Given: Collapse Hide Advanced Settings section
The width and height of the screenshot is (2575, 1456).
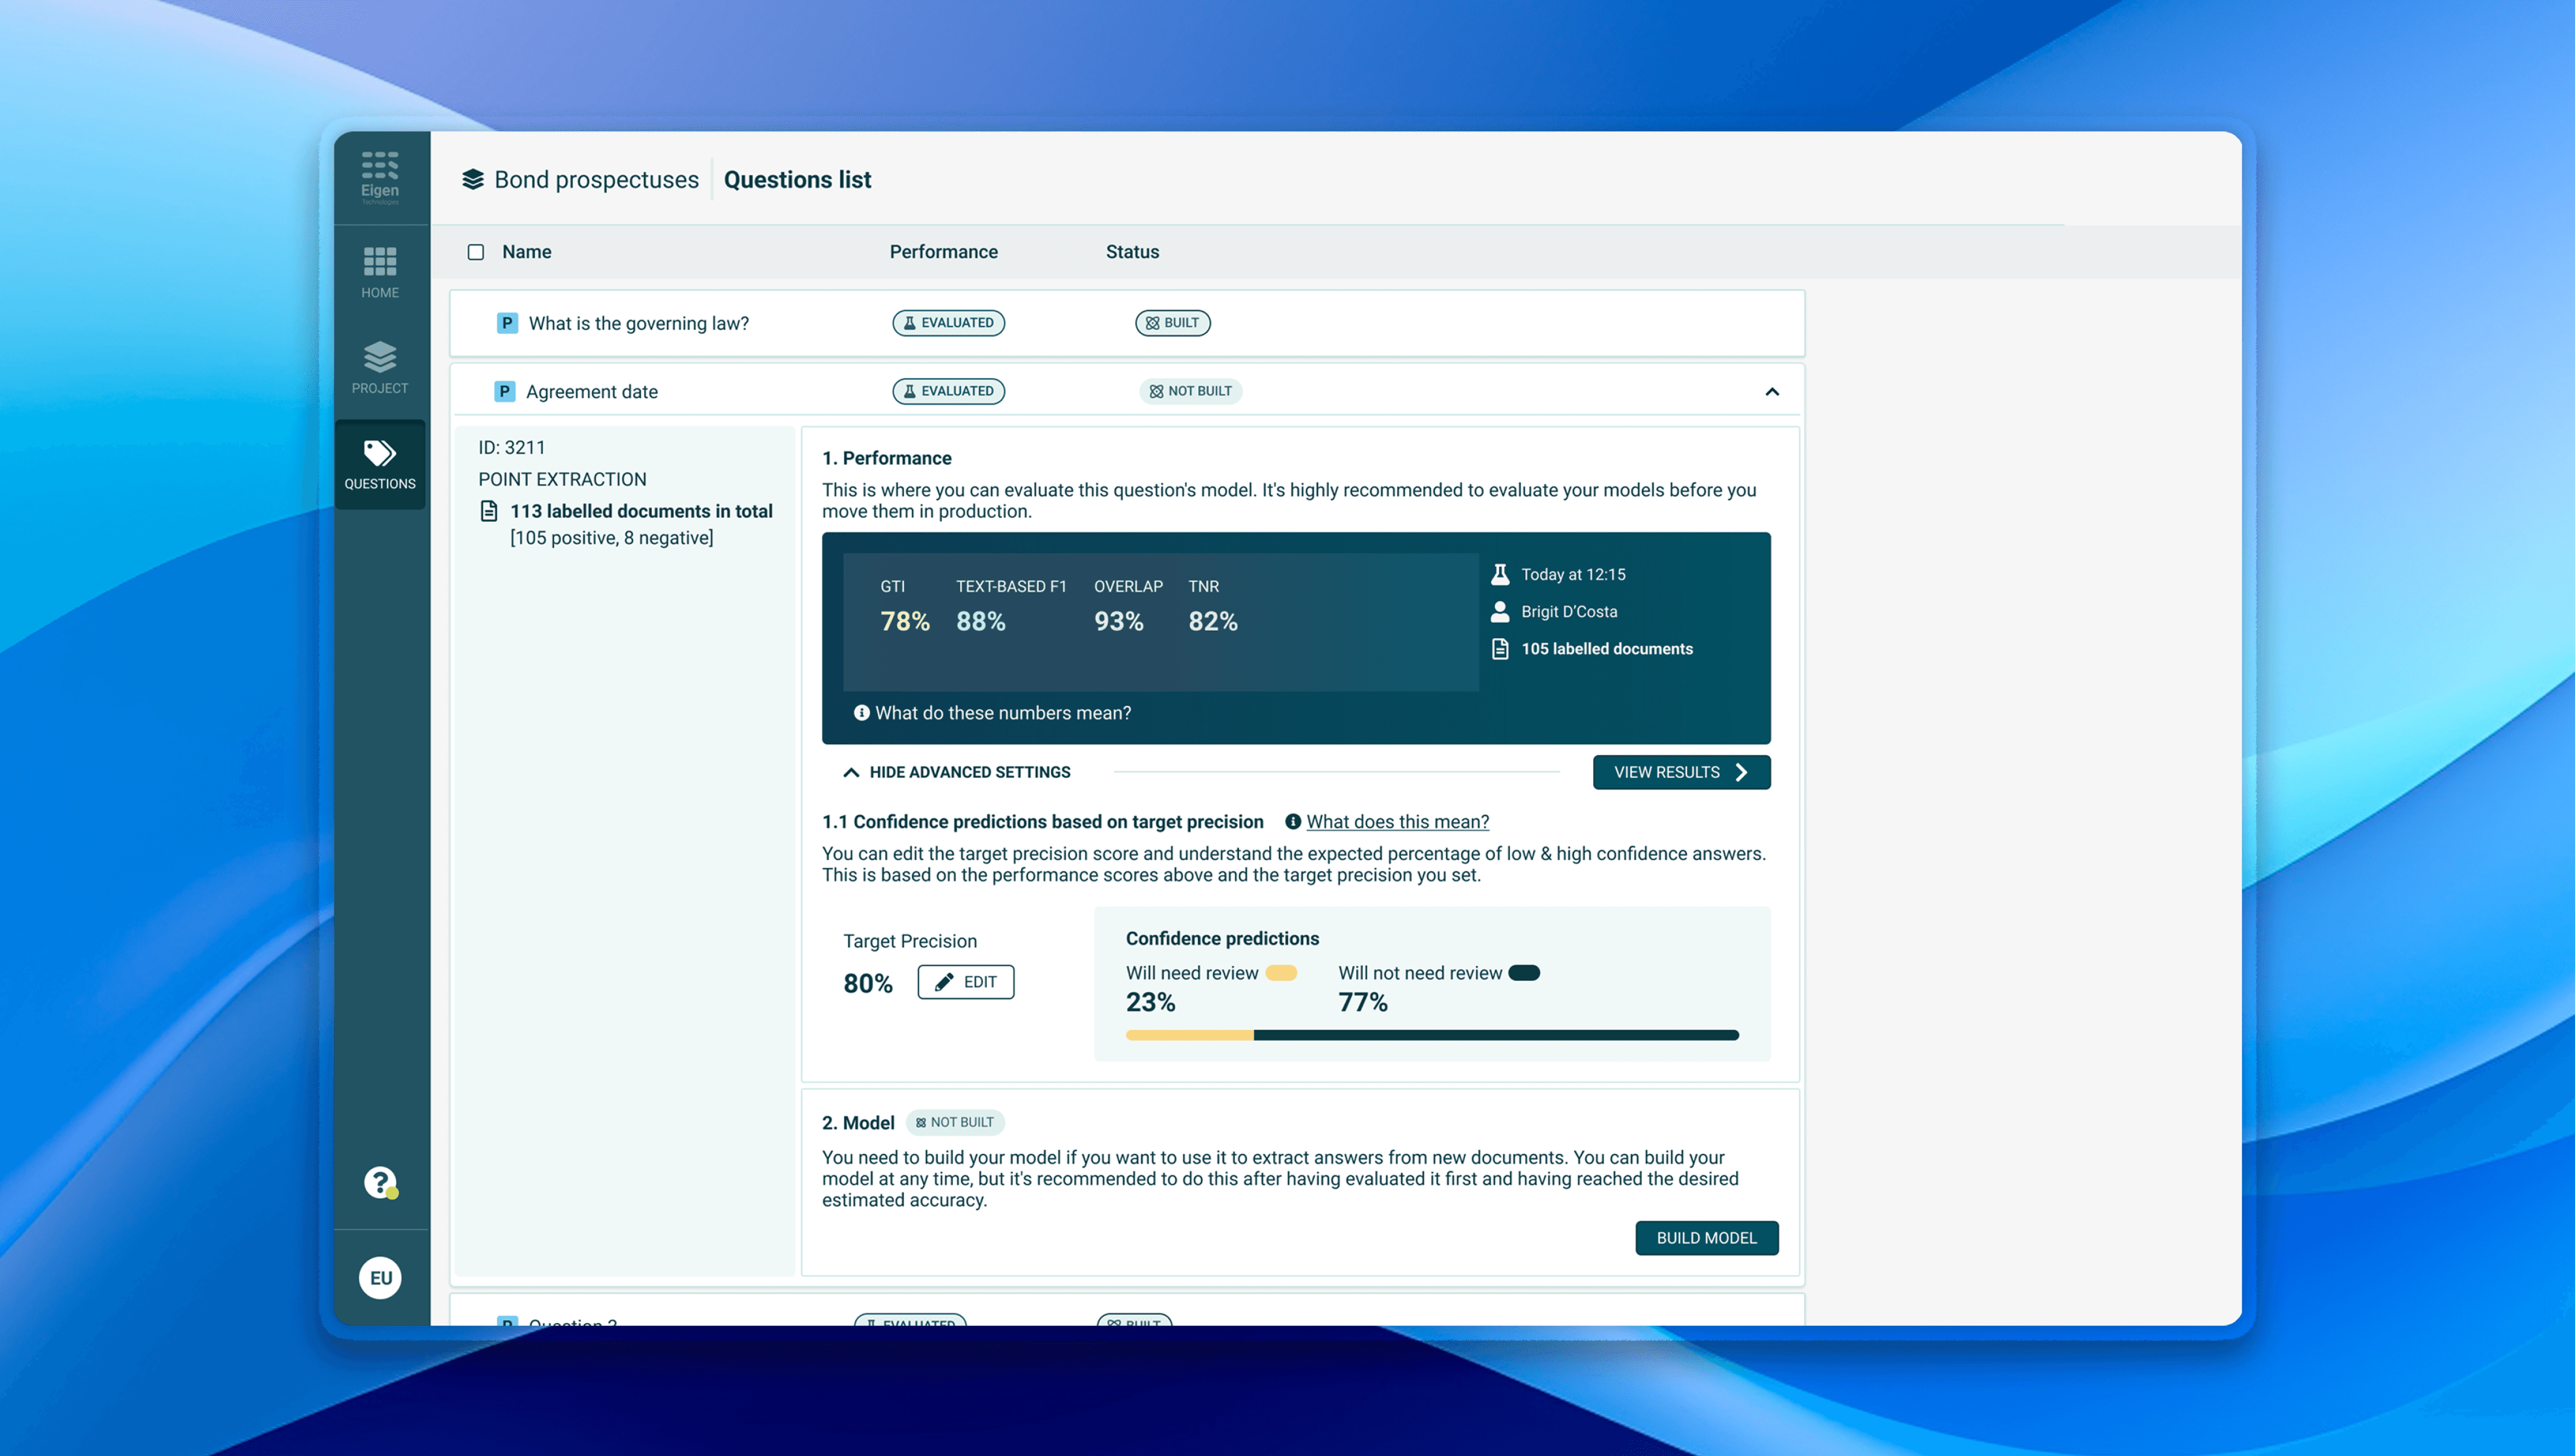Looking at the screenshot, I should (957, 772).
